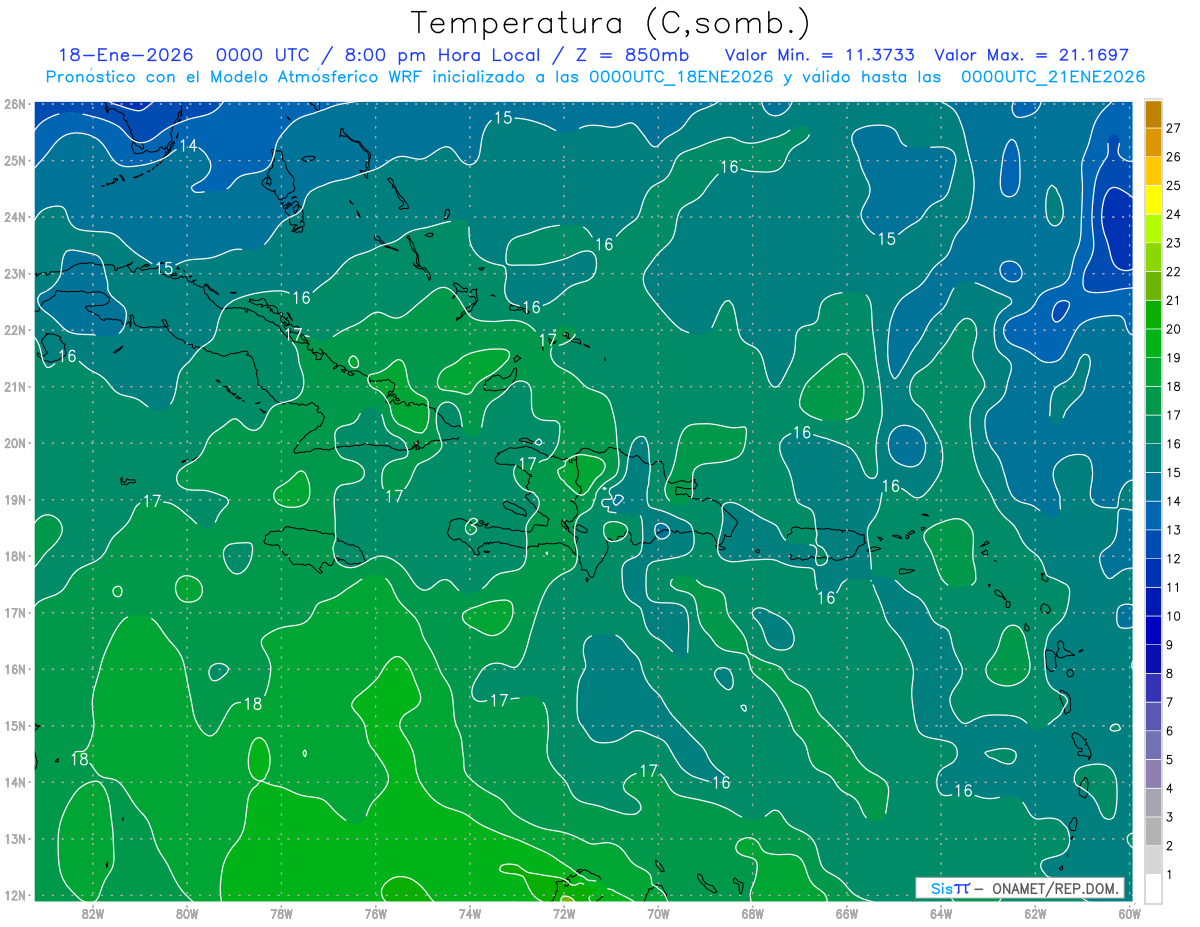Click the yellow swatch in the color scale

tap(1153, 199)
